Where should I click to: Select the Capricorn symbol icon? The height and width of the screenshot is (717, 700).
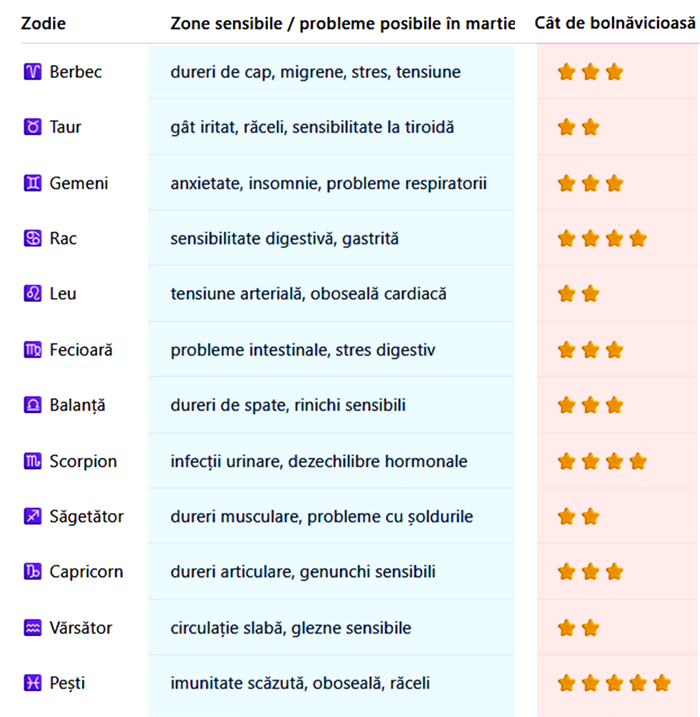coord(32,572)
